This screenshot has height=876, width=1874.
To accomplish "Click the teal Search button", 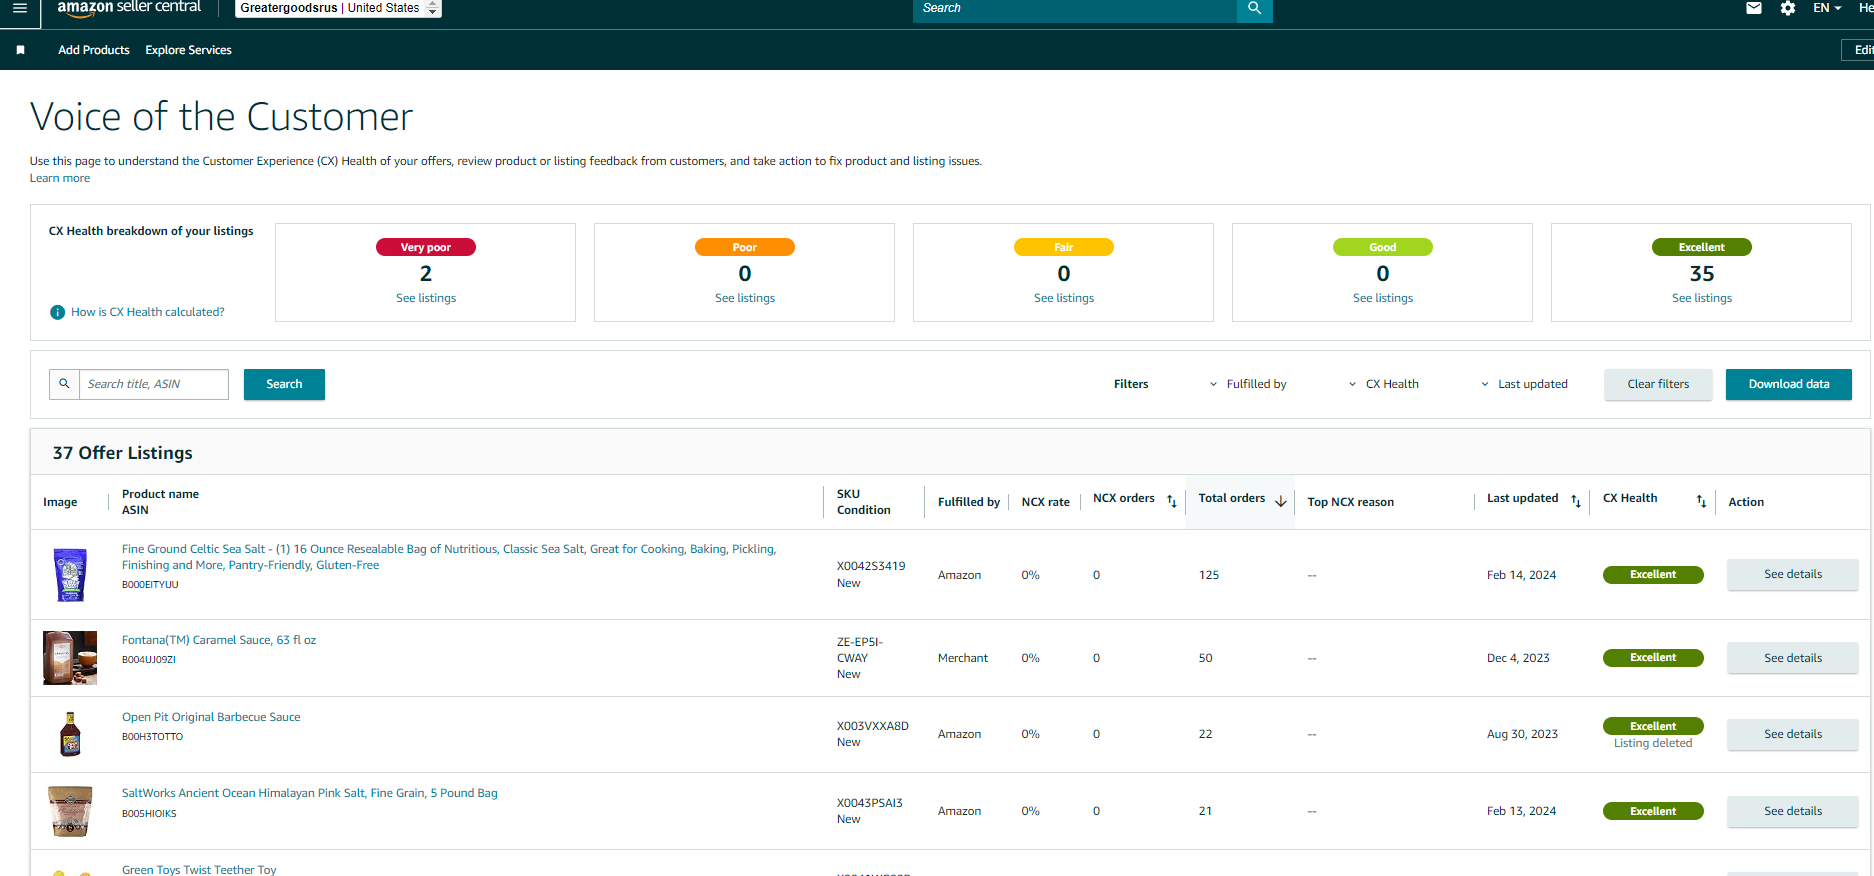I will (x=284, y=384).
